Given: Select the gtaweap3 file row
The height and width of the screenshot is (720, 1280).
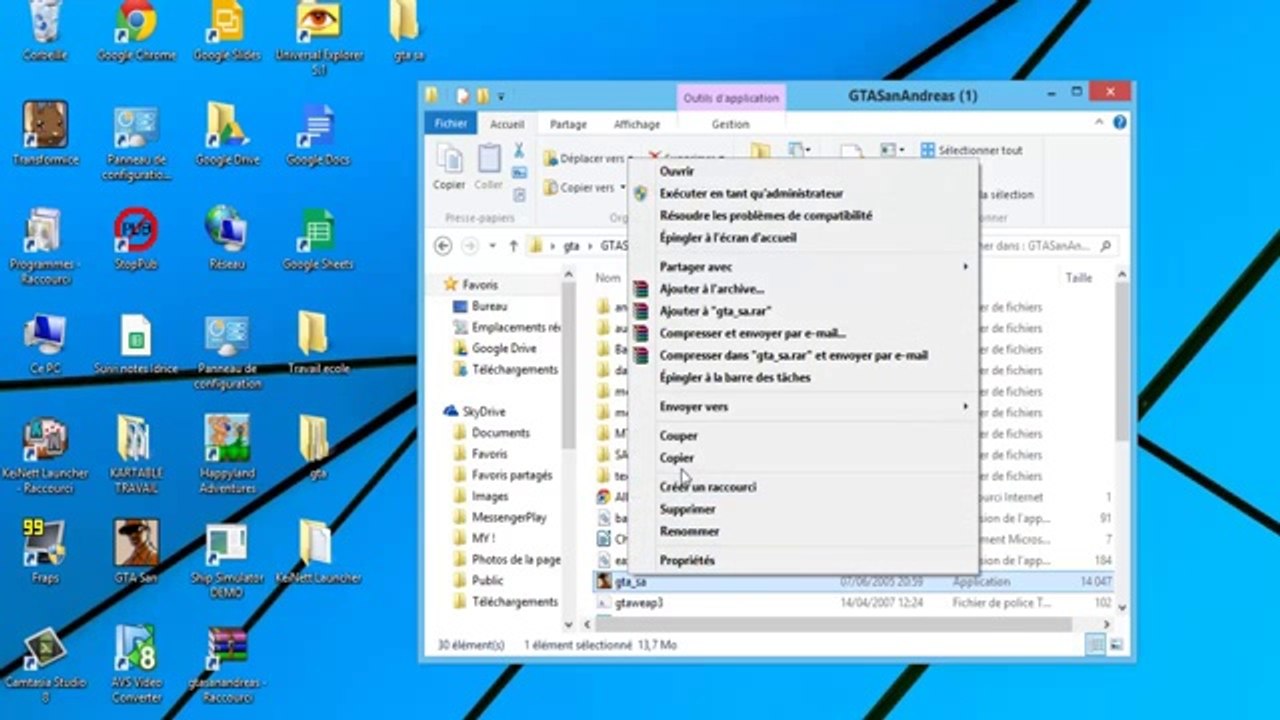Looking at the screenshot, I should point(853,603).
